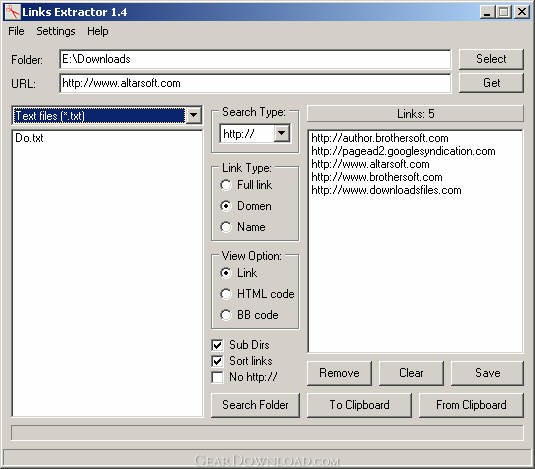
Task: Select the Full link radio button
Action: coord(226,185)
